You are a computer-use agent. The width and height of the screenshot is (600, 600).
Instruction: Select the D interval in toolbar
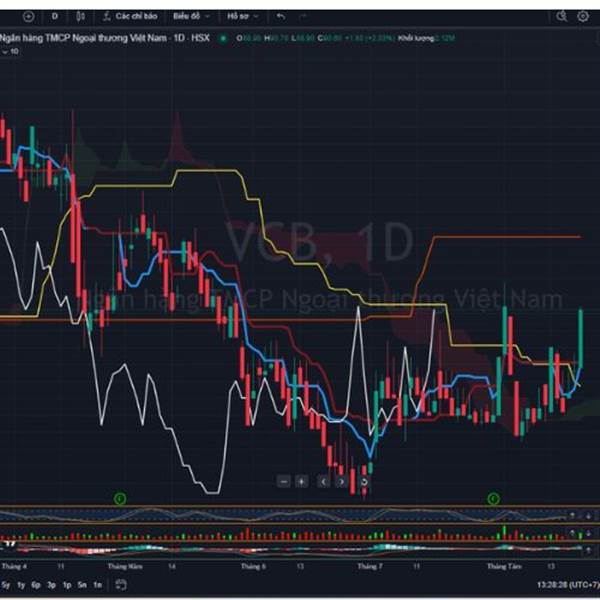54,16
